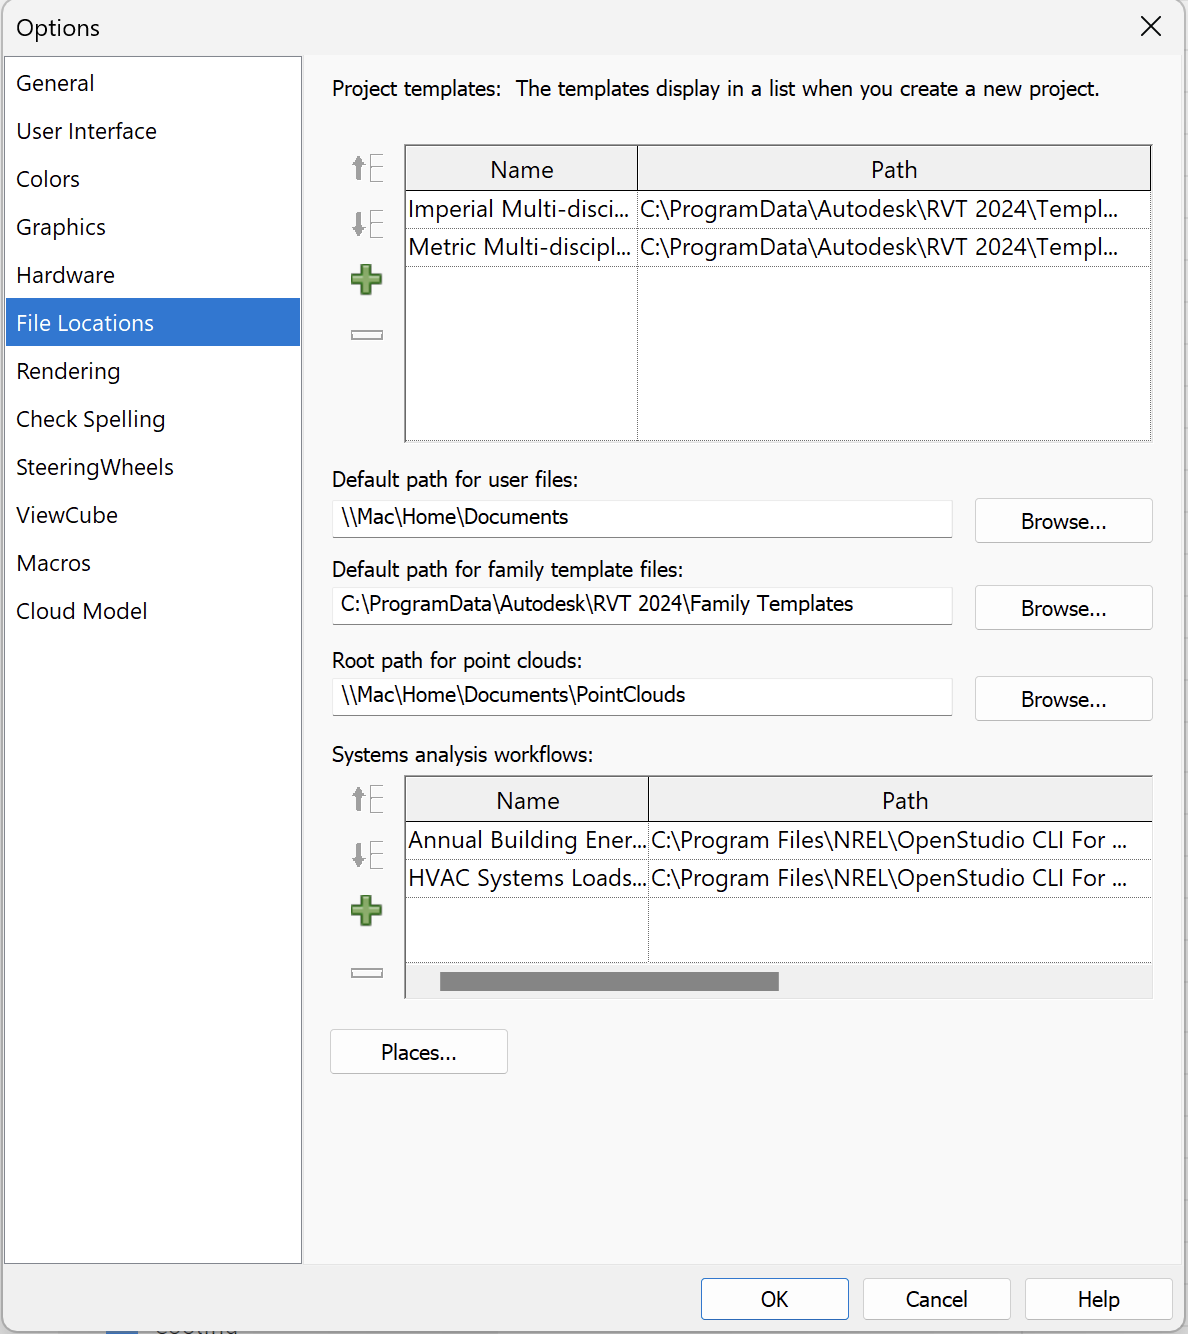Remove selected project template with minus icon

[367, 335]
